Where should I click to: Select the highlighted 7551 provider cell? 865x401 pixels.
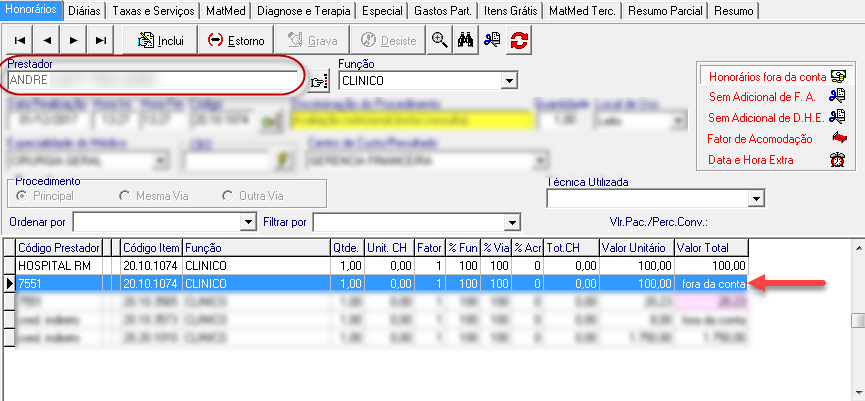(x=59, y=284)
